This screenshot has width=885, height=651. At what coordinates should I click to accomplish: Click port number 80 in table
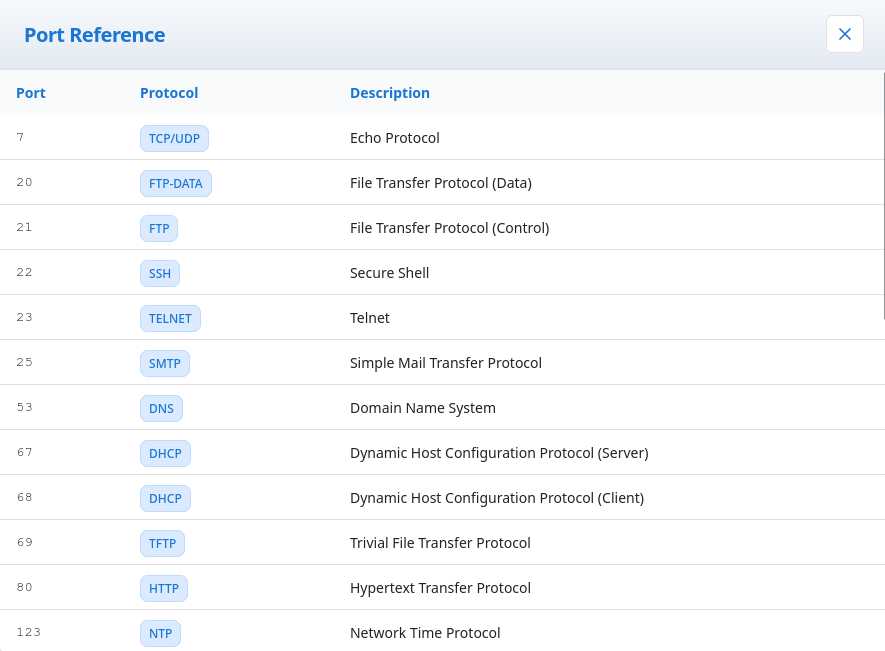[25, 587]
